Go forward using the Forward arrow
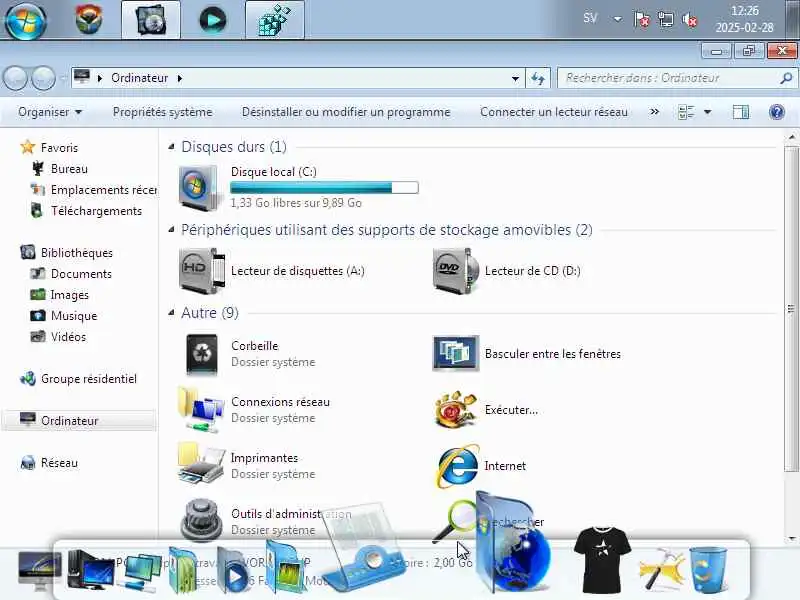This screenshot has height=600, width=800. point(43,78)
